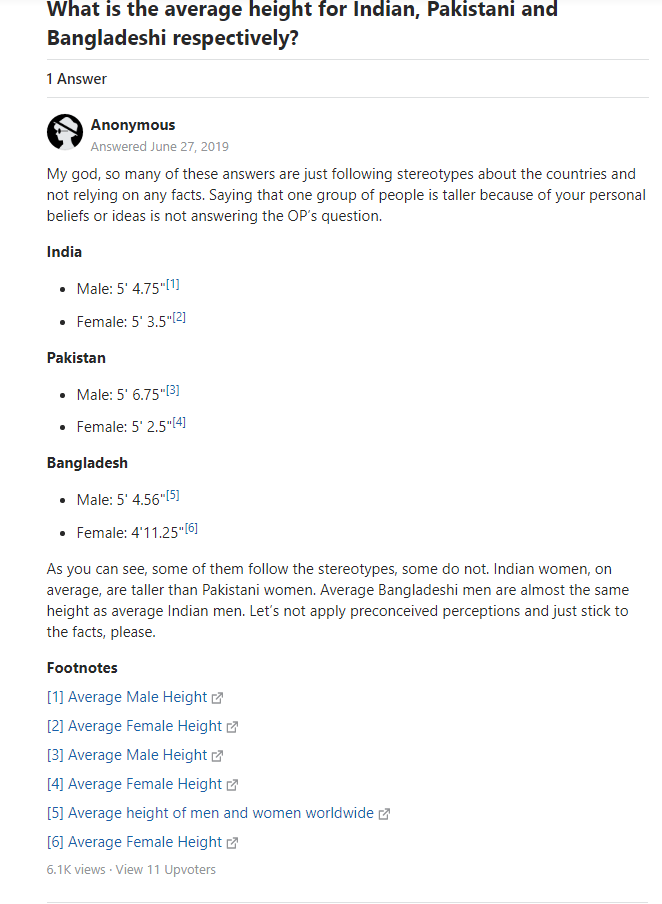Image resolution: width=662 pixels, height=904 pixels.
Task: Open superscript citation [2] after India female height
Action: pyautogui.click(x=179, y=319)
